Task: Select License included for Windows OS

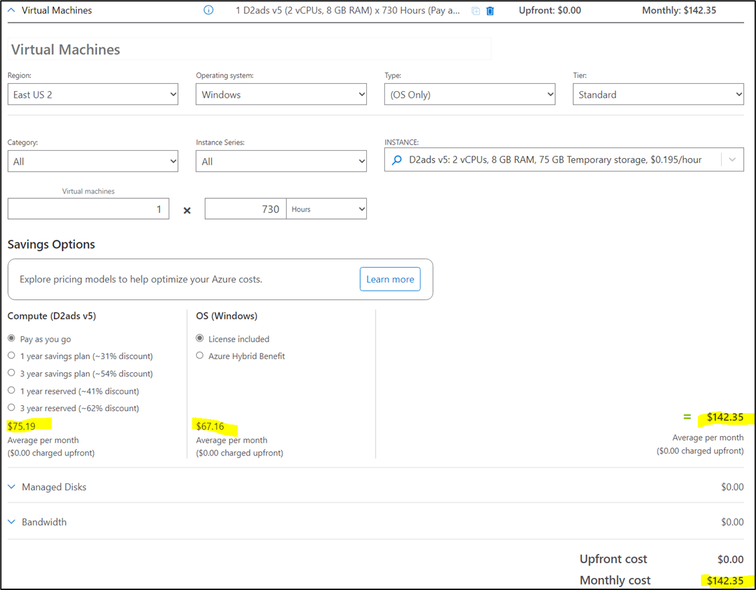Action: (x=200, y=338)
